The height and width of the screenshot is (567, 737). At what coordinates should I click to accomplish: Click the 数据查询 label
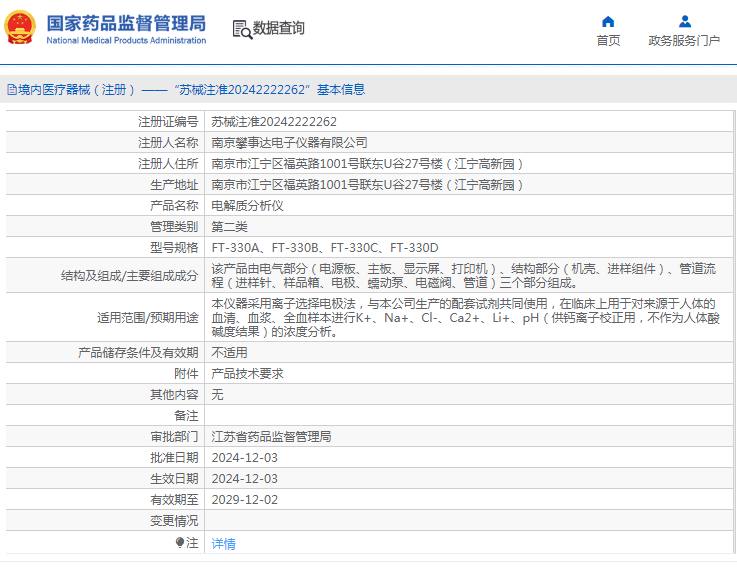(279, 28)
